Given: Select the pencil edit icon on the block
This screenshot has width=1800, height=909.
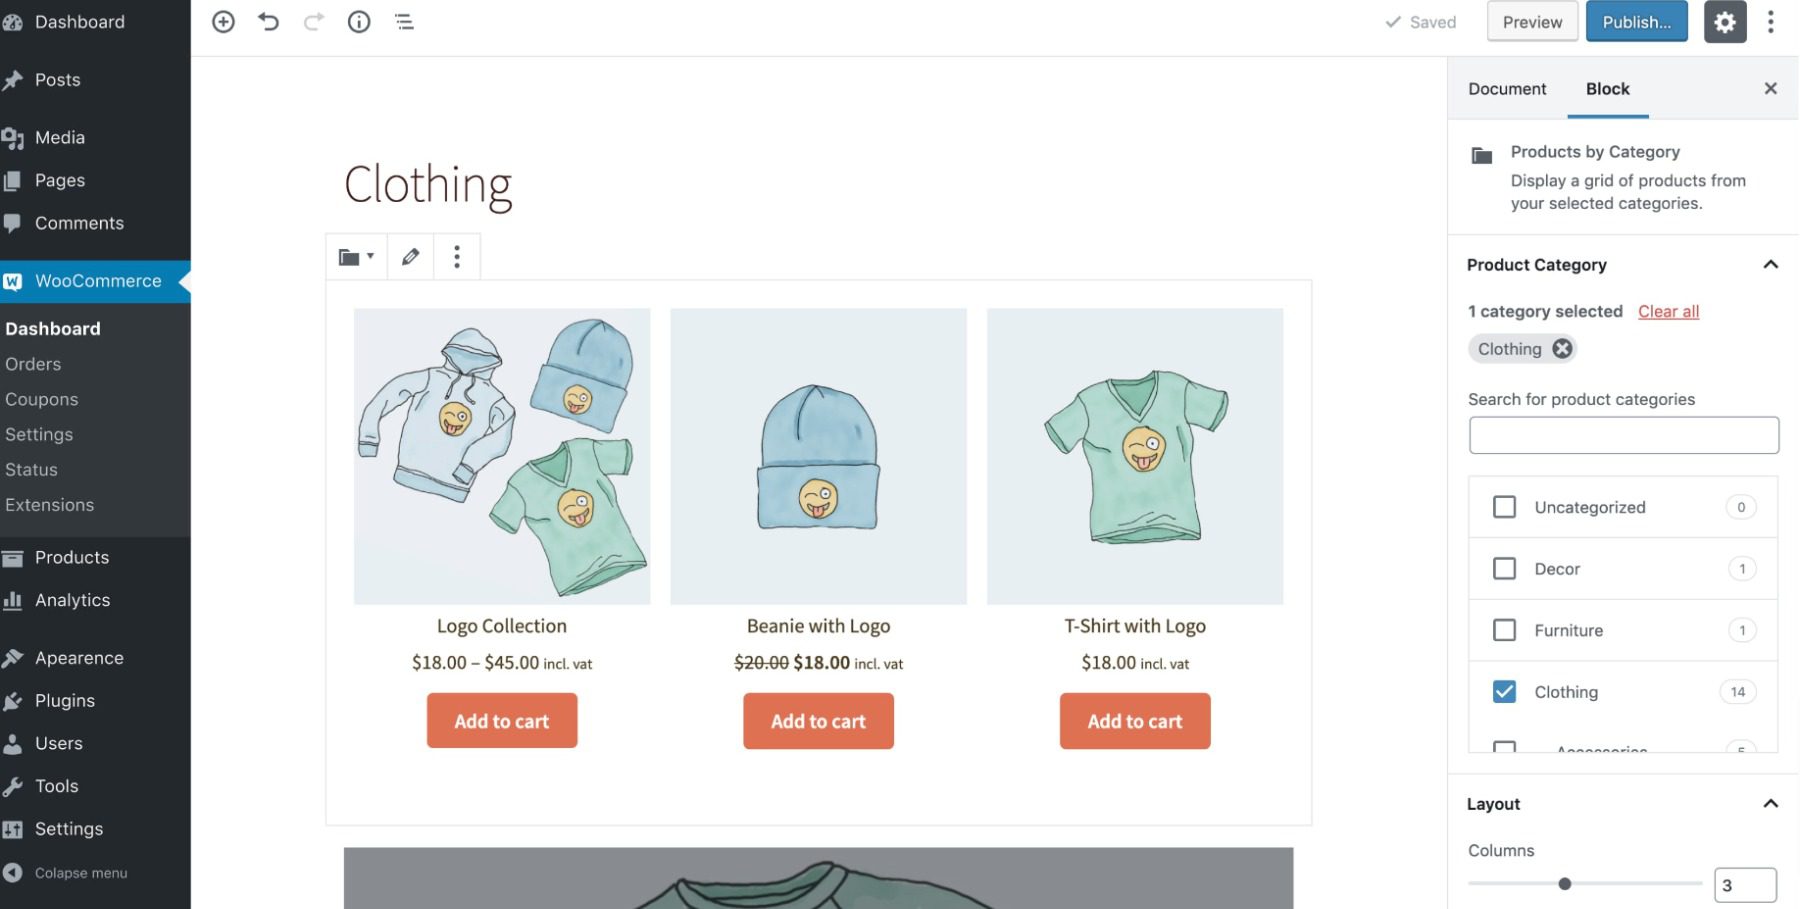Looking at the screenshot, I should click(x=409, y=256).
